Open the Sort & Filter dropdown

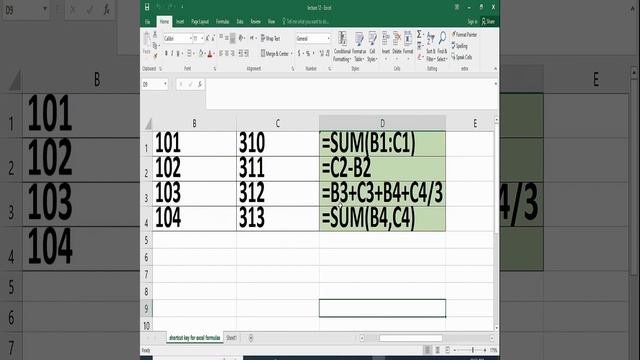[x=431, y=47]
